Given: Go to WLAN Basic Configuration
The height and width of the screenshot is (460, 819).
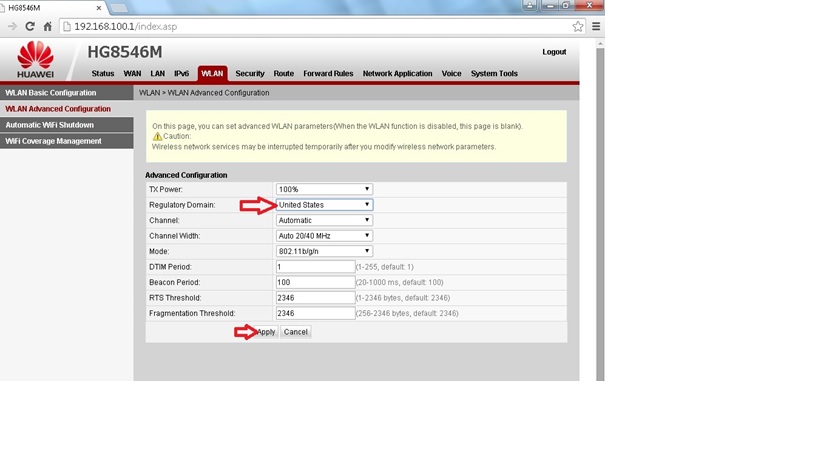Looking at the screenshot, I should point(67,92).
